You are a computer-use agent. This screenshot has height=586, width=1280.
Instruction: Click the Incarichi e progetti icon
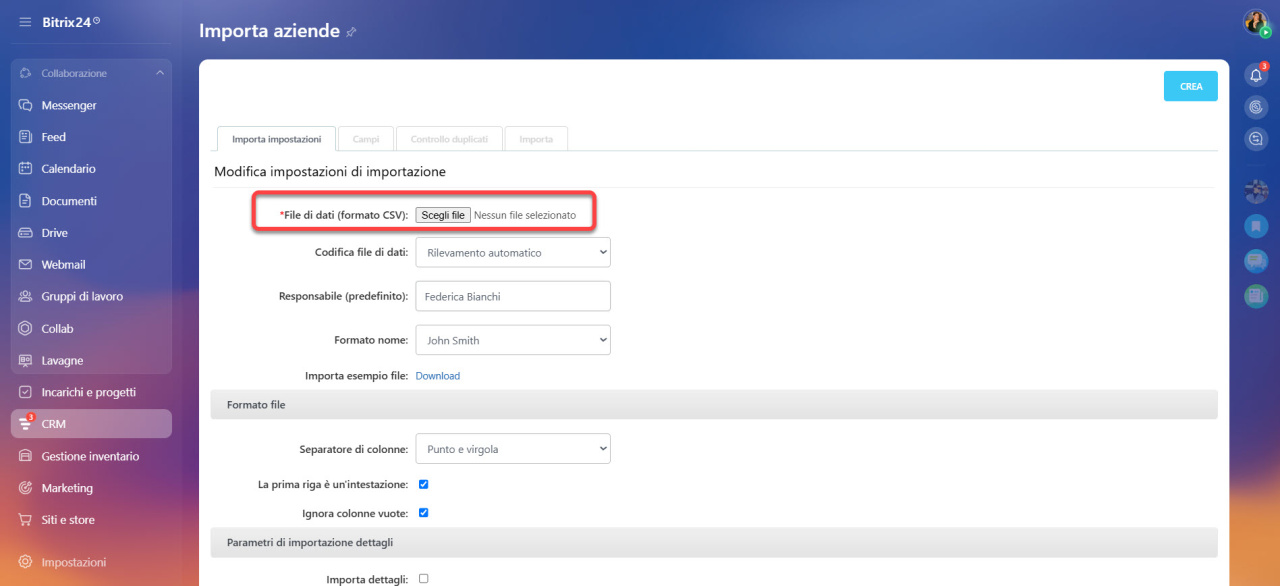(26, 393)
